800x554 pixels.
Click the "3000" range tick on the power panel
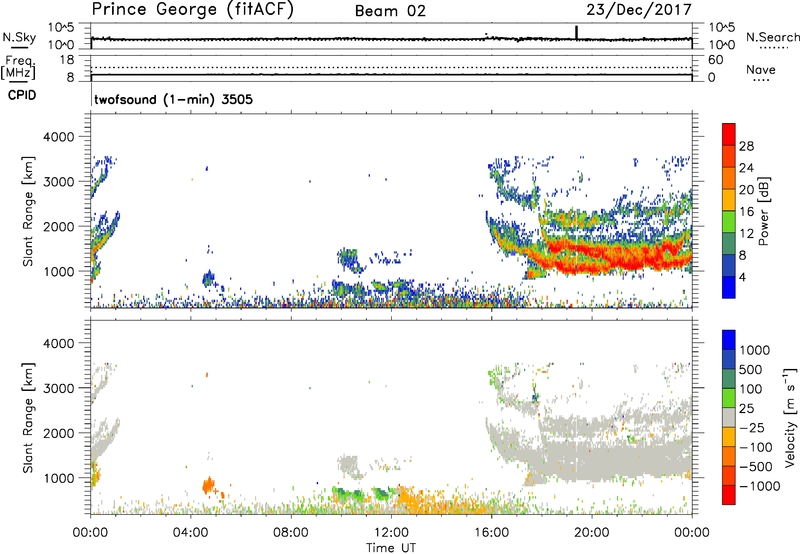(59, 182)
